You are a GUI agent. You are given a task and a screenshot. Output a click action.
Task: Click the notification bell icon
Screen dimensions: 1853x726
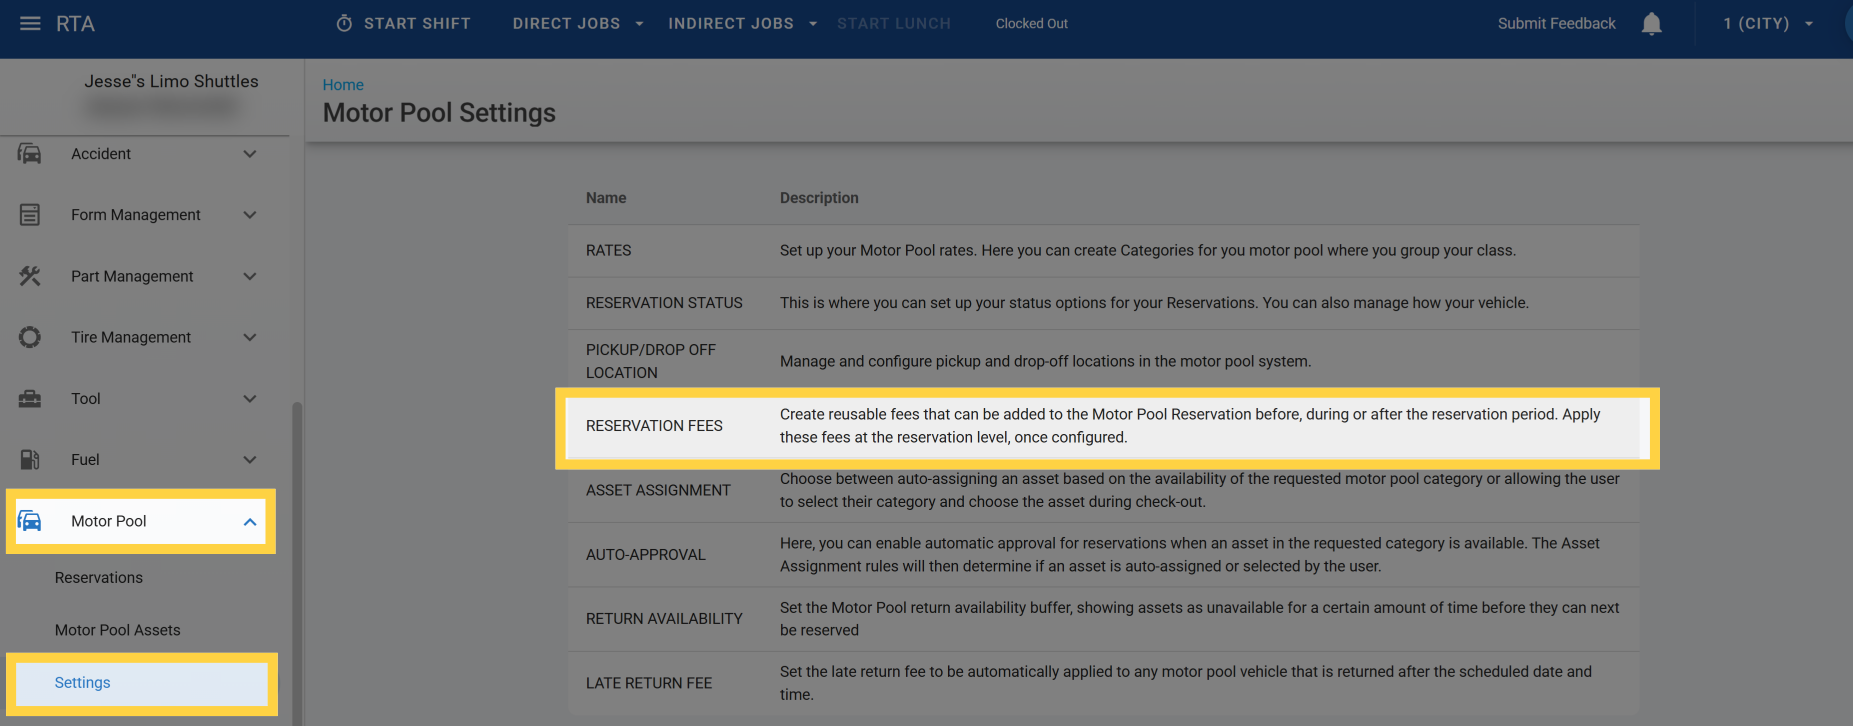(1651, 24)
